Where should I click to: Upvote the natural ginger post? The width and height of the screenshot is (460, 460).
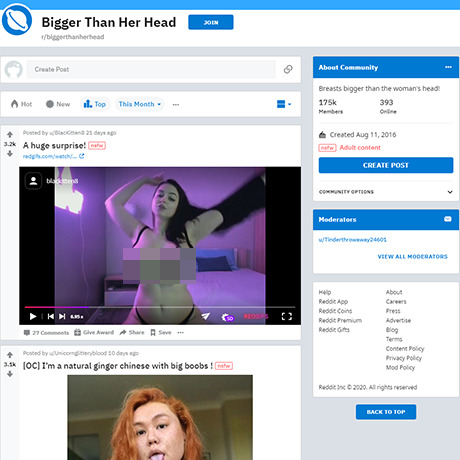click(10, 355)
